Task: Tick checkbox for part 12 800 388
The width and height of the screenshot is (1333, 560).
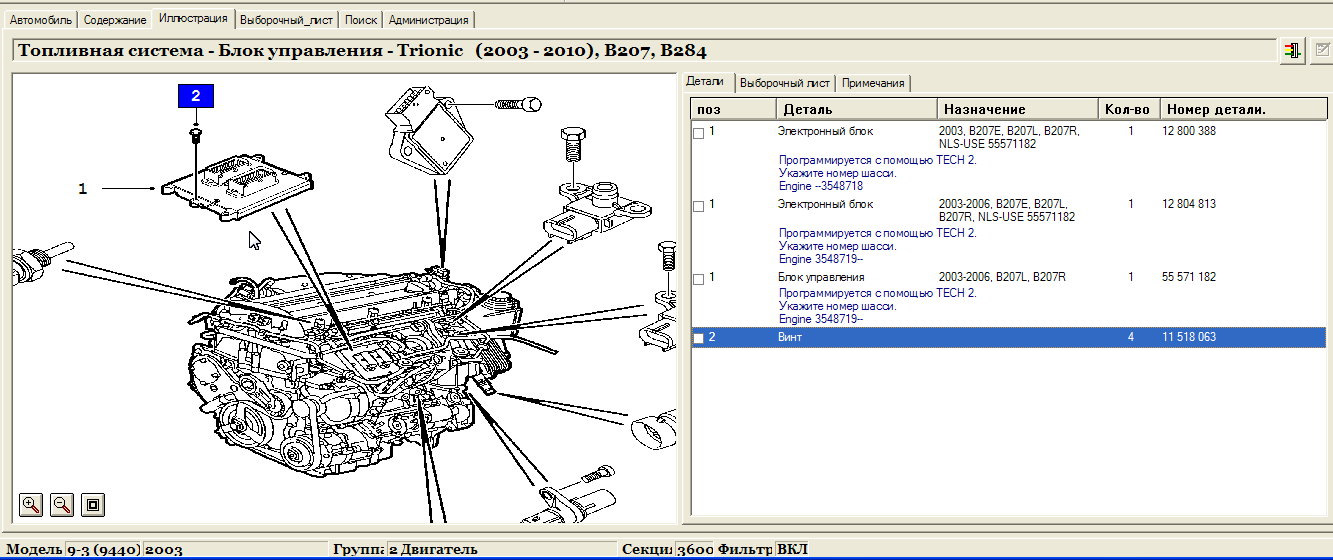Action: click(x=698, y=133)
